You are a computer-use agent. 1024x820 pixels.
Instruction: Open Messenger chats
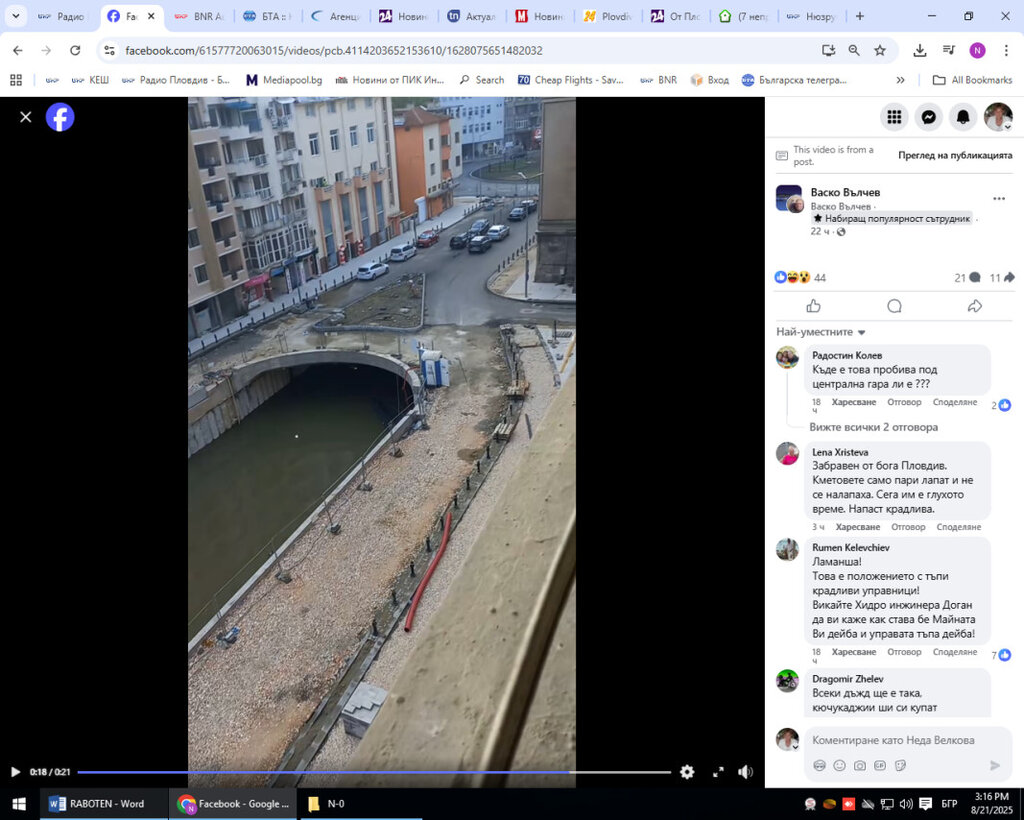click(x=929, y=117)
